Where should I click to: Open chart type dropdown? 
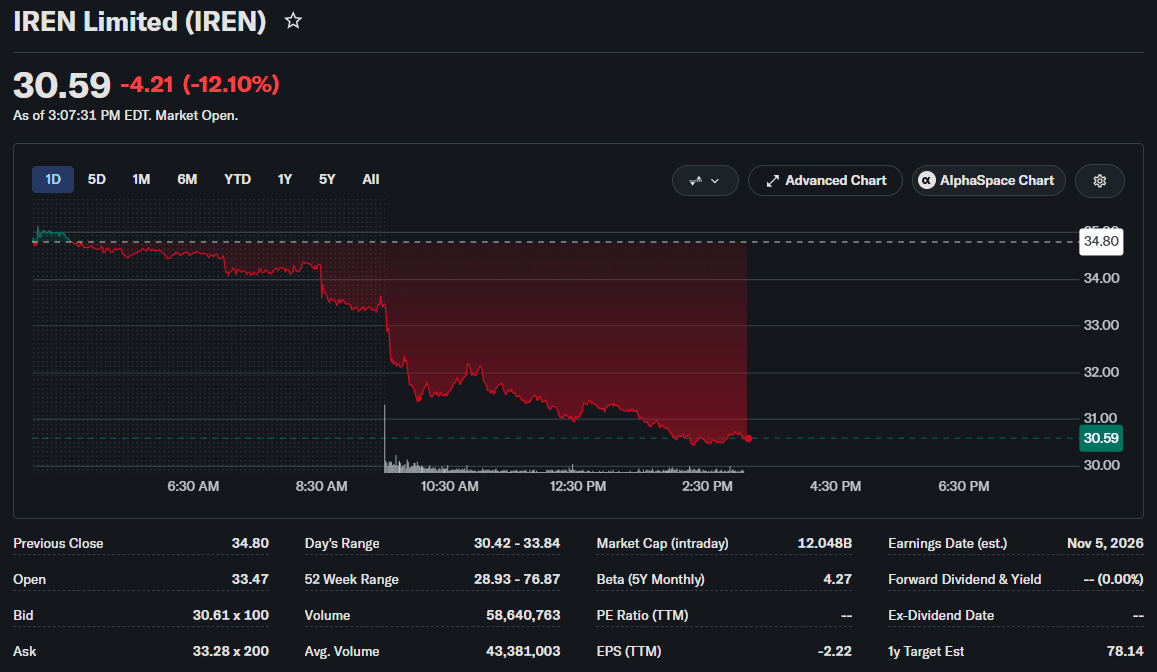click(705, 181)
